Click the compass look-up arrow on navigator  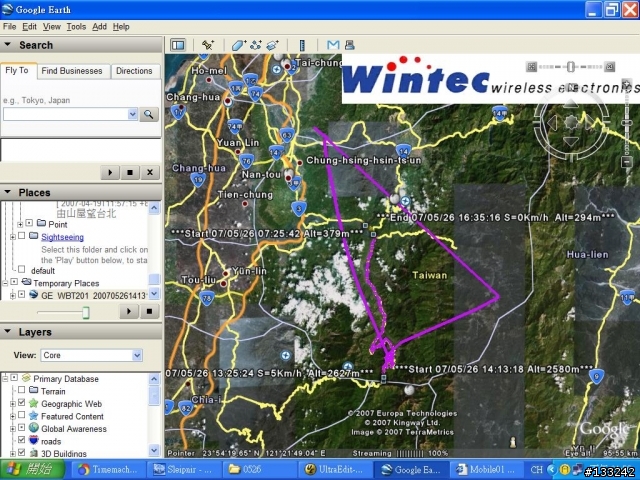point(571,103)
